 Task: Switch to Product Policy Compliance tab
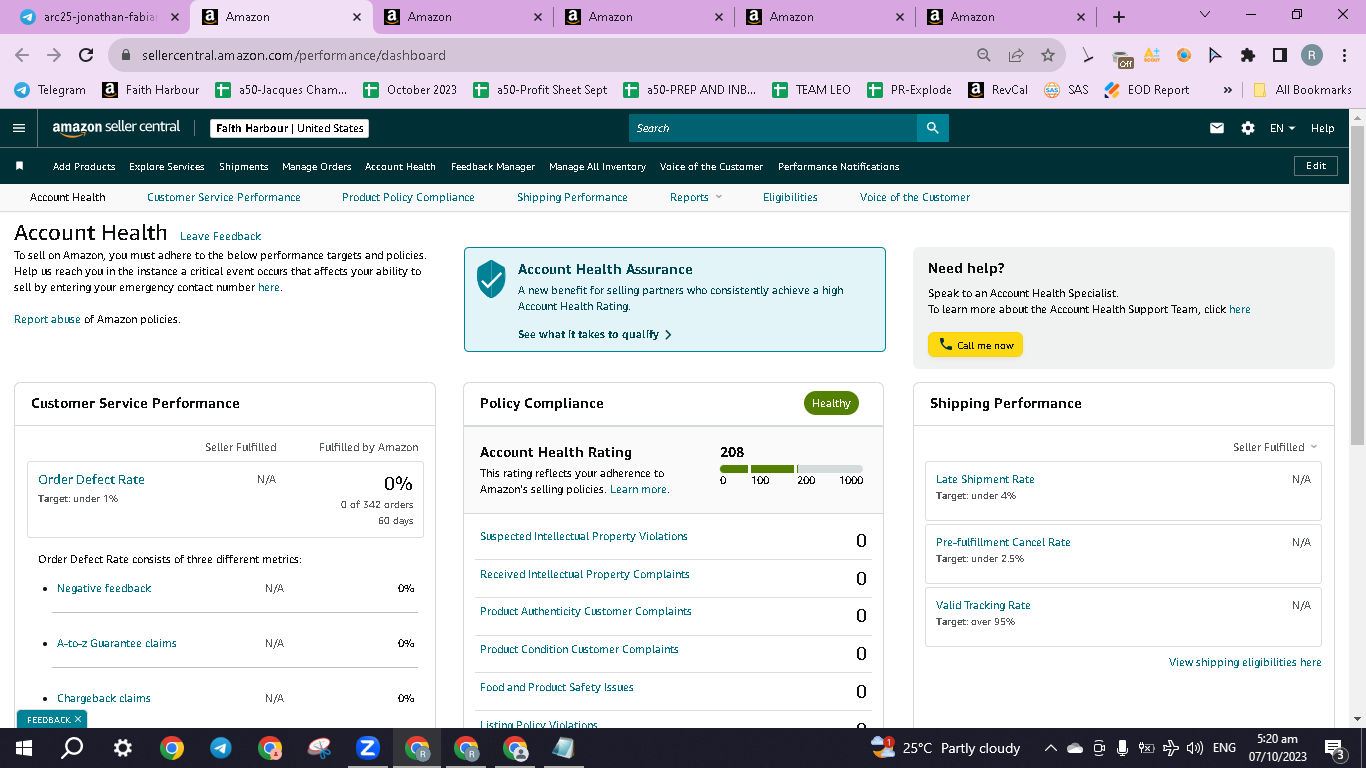408,197
